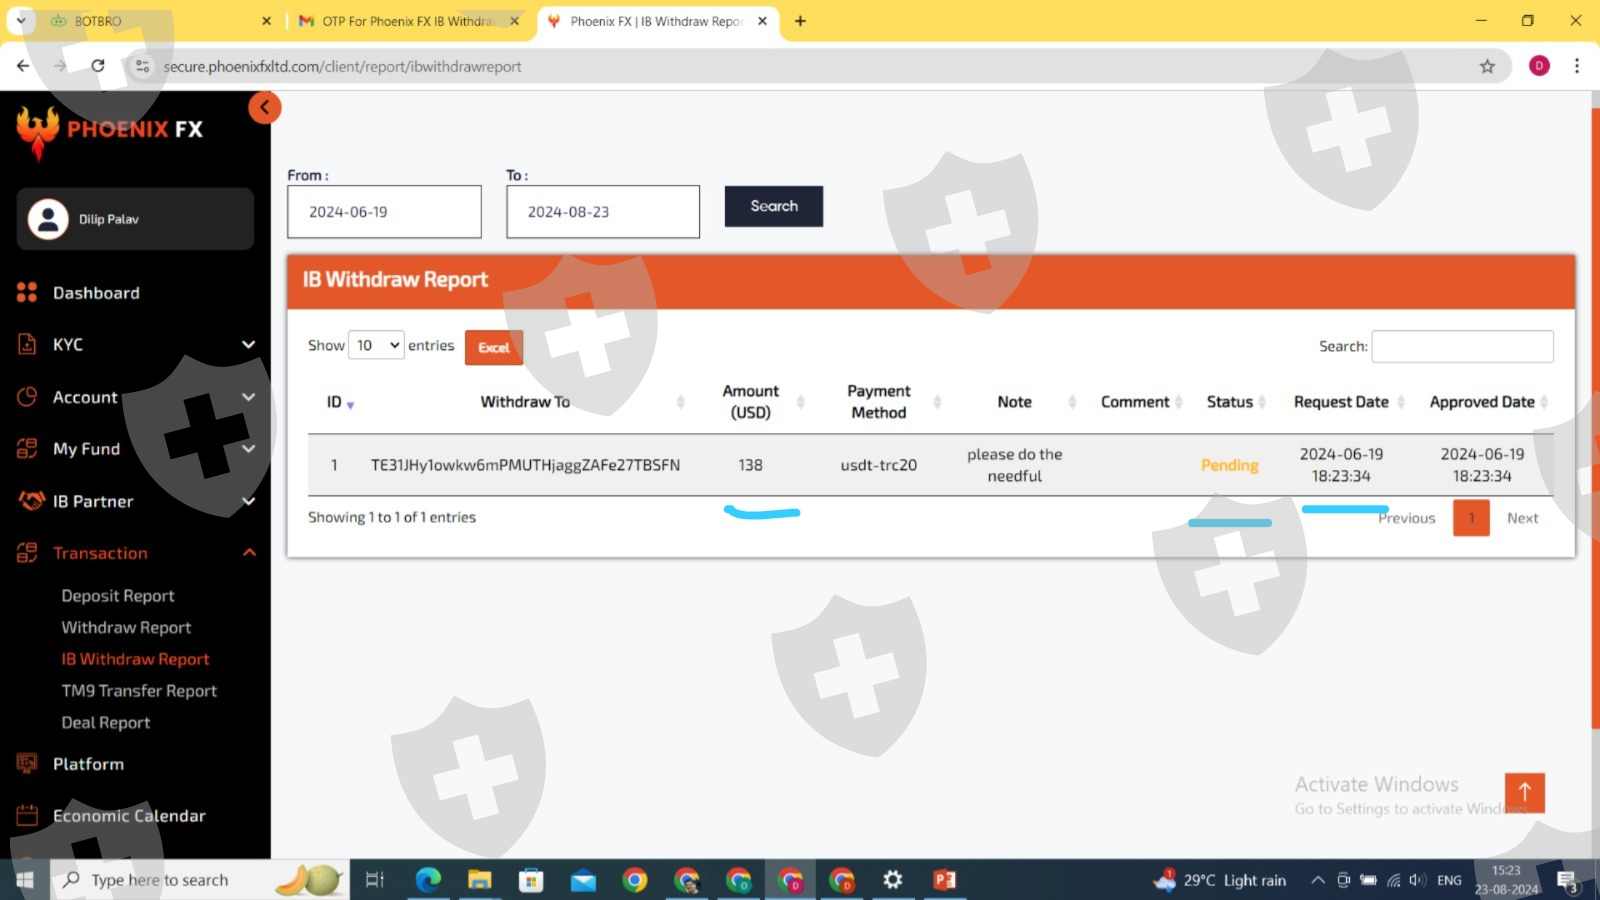1600x900 pixels.
Task: Click the taskbar search box
Action: (x=200, y=880)
